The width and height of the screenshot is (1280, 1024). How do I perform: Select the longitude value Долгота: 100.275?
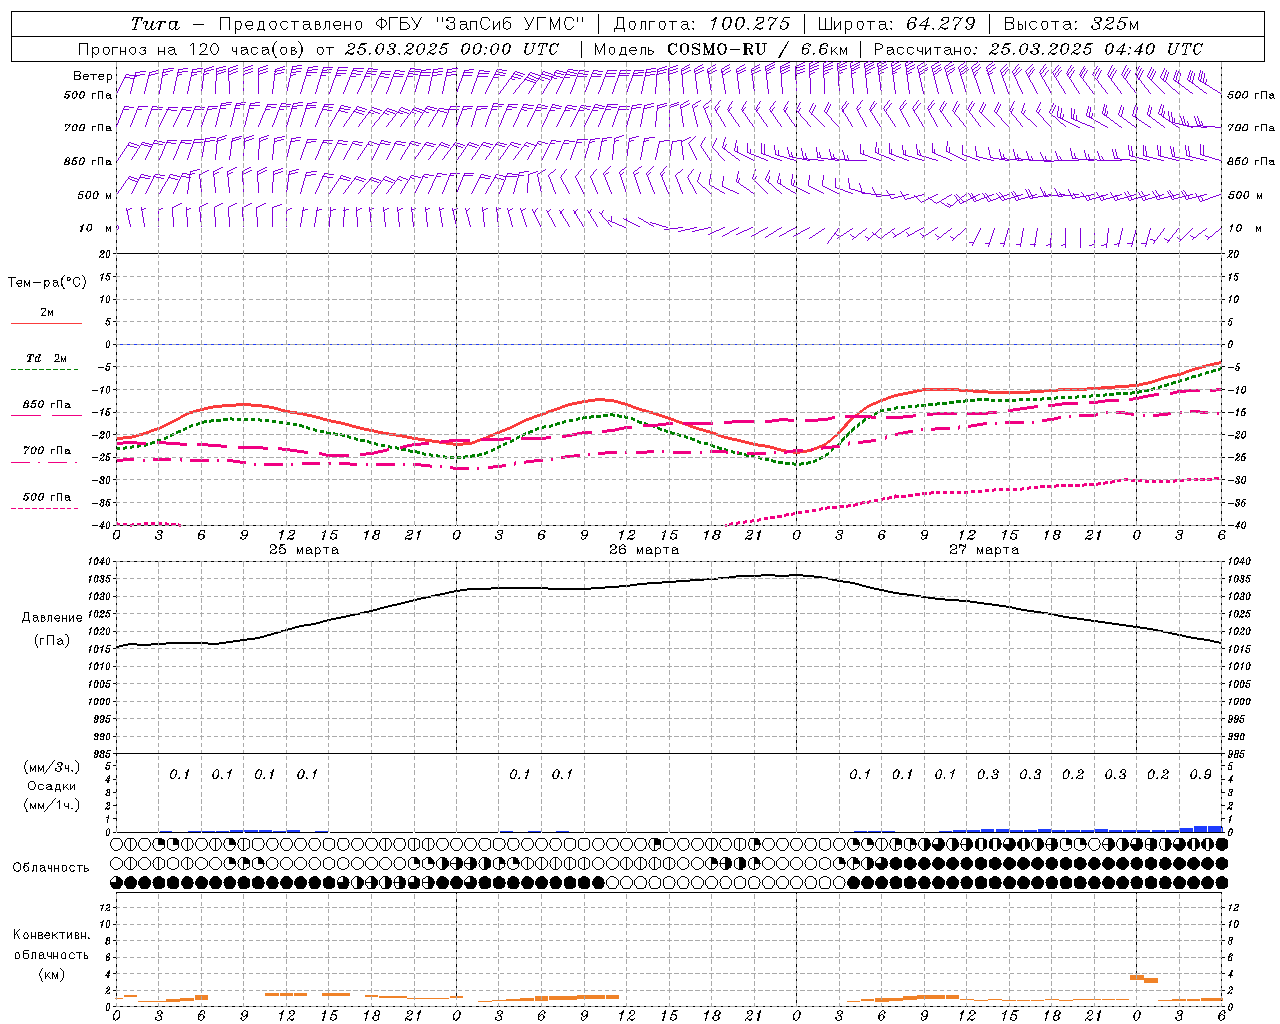[x=702, y=24]
